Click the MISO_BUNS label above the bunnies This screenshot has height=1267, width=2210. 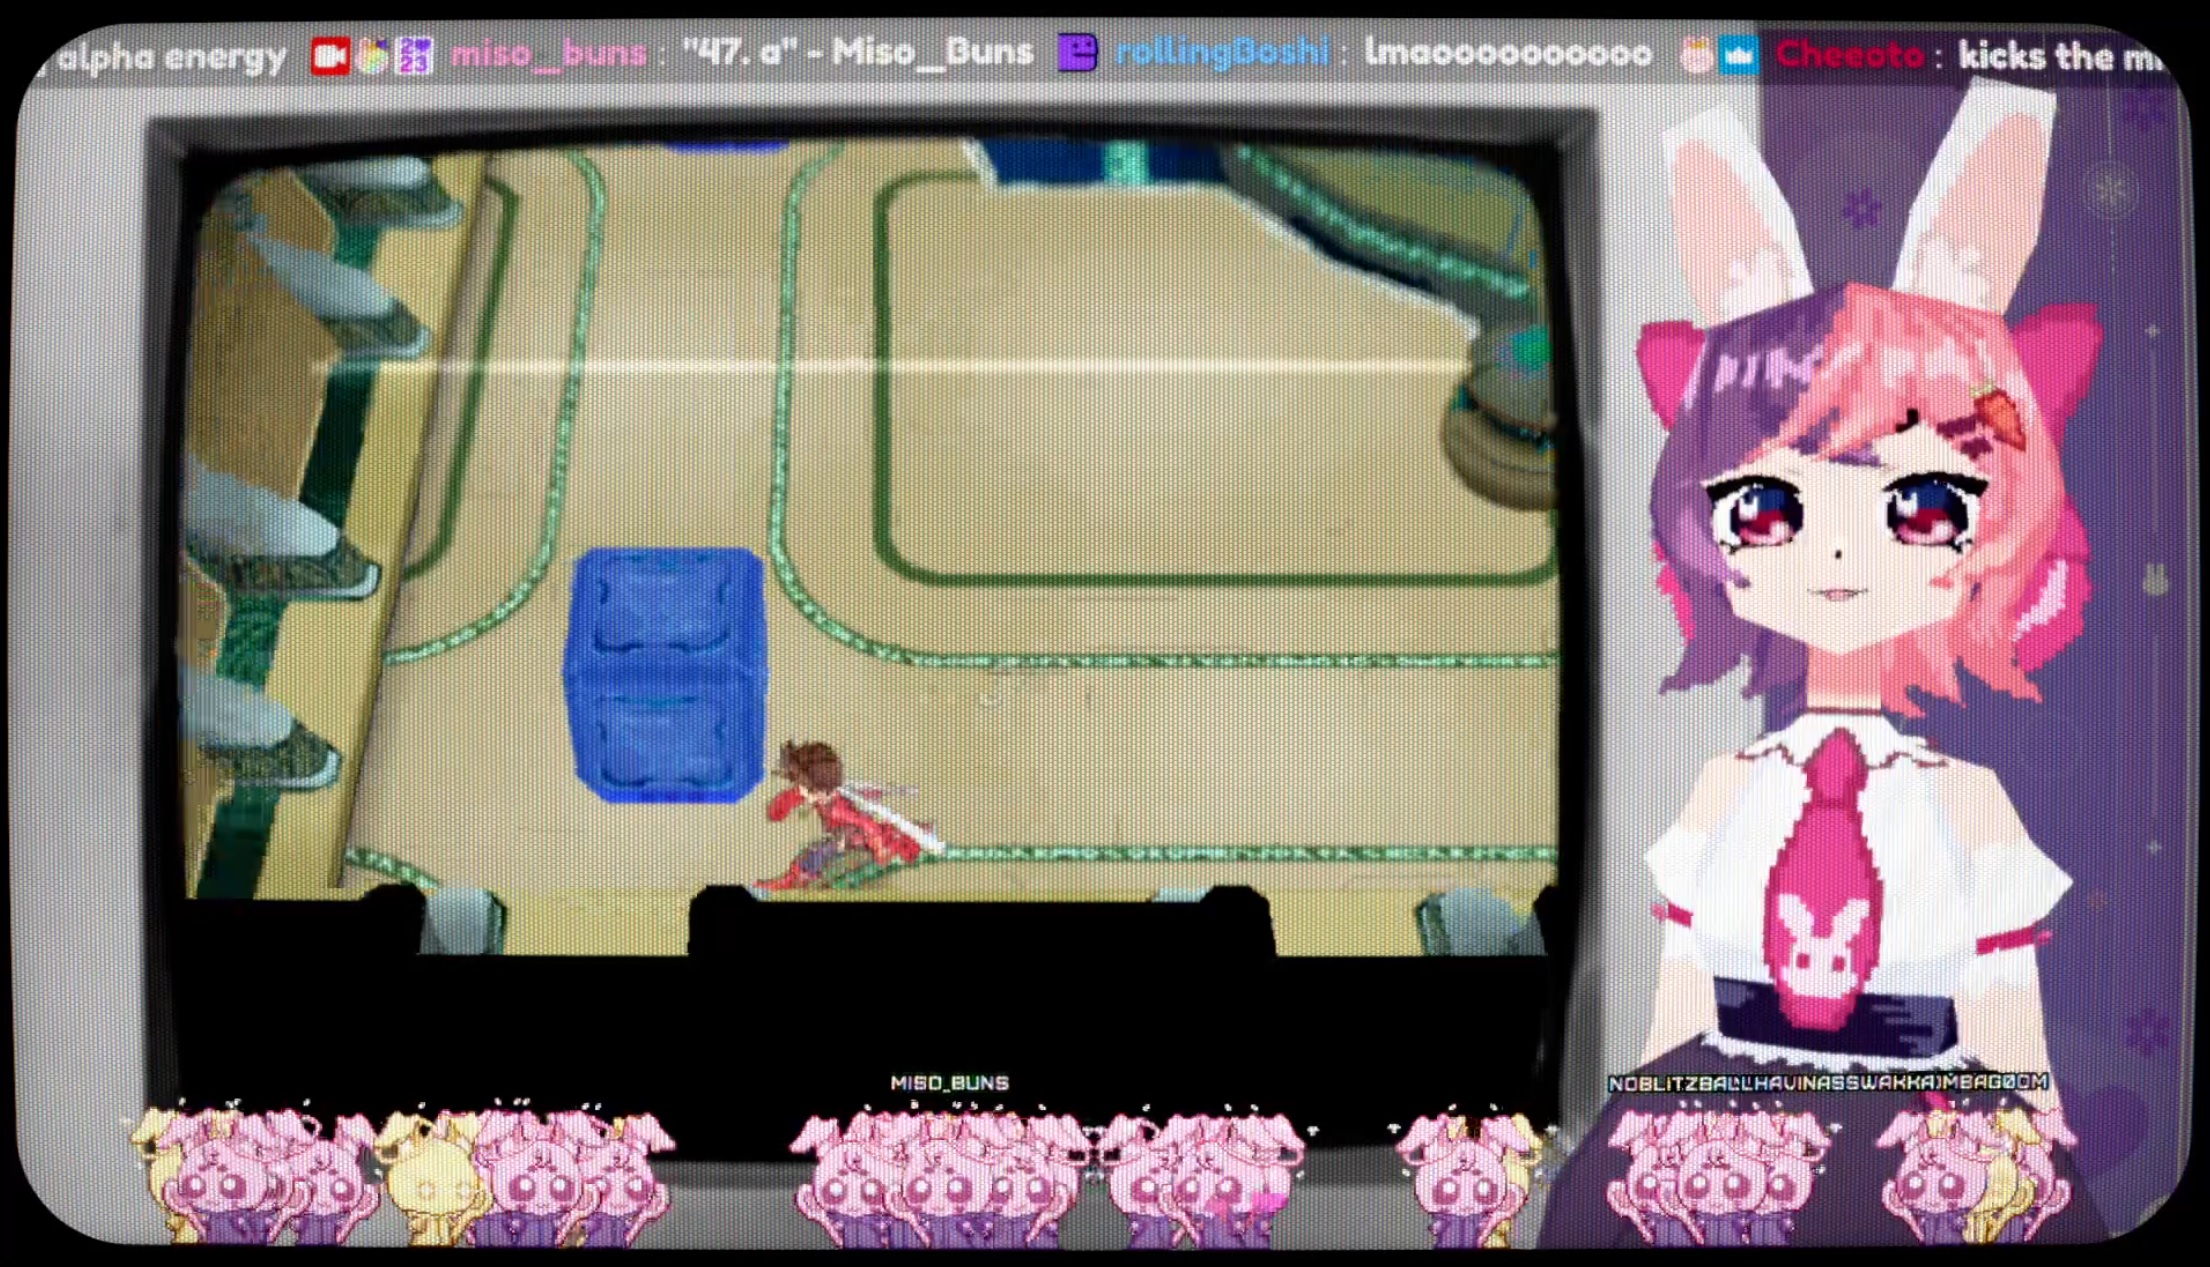point(949,1083)
